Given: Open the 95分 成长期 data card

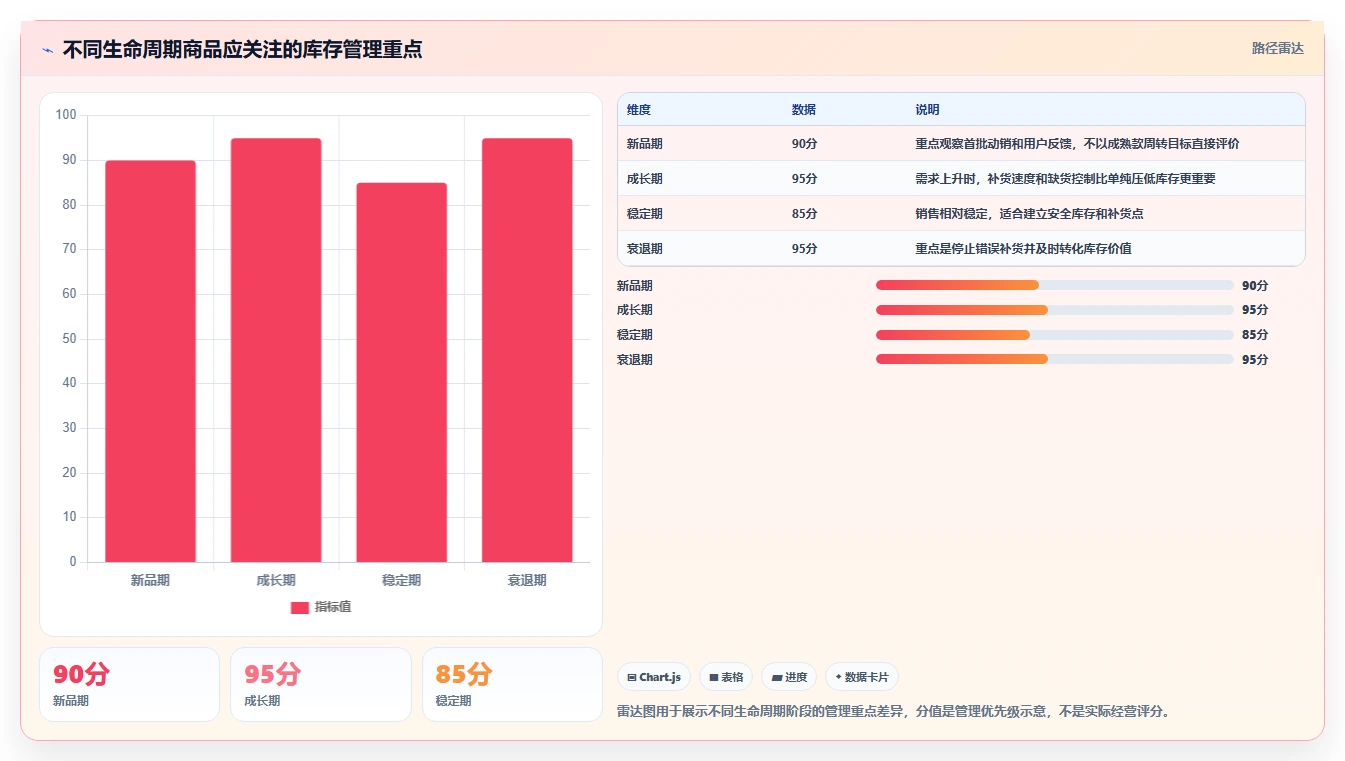Looking at the screenshot, I should [x=321, y=684].
